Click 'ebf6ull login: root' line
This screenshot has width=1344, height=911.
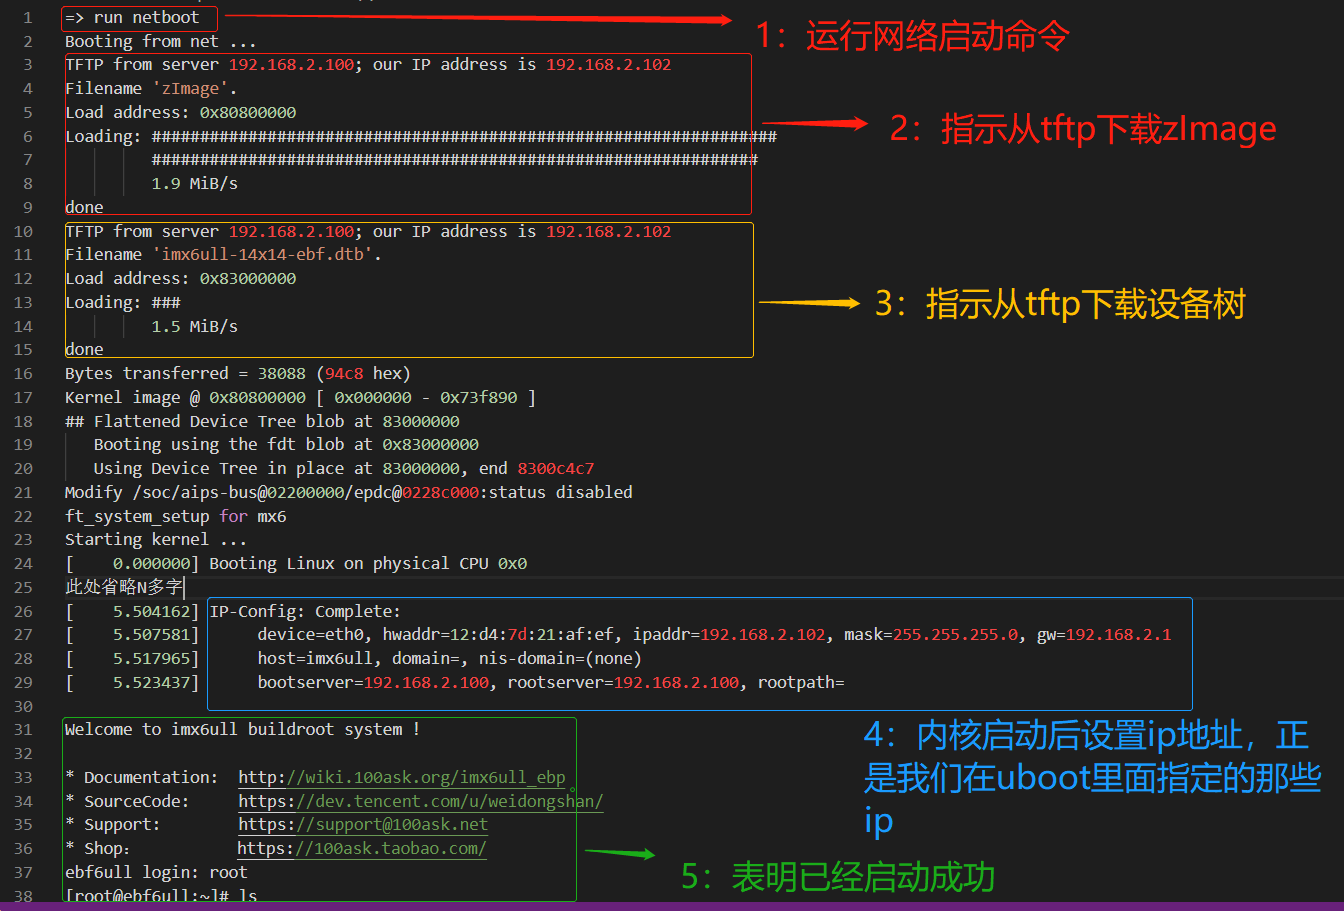156,872
